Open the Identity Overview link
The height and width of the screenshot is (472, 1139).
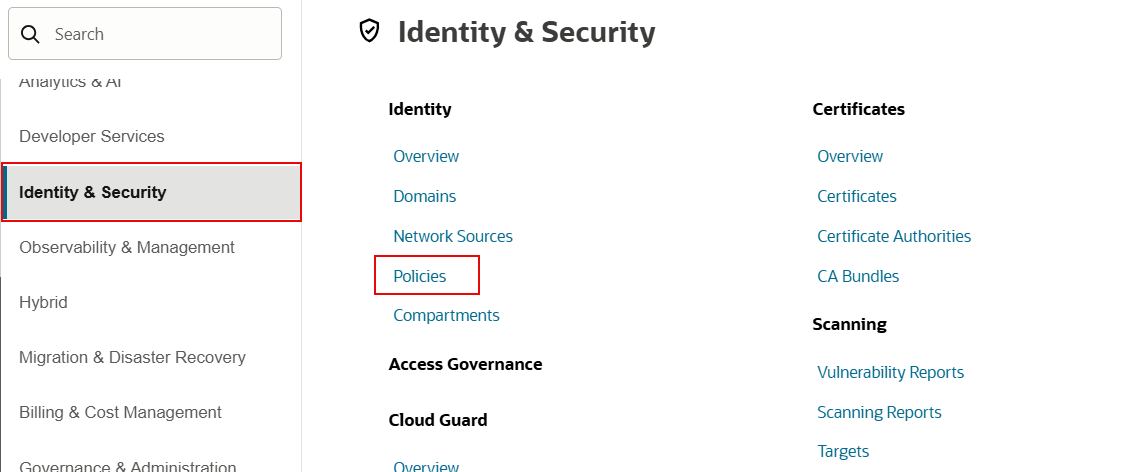click(x=426, y=156)
